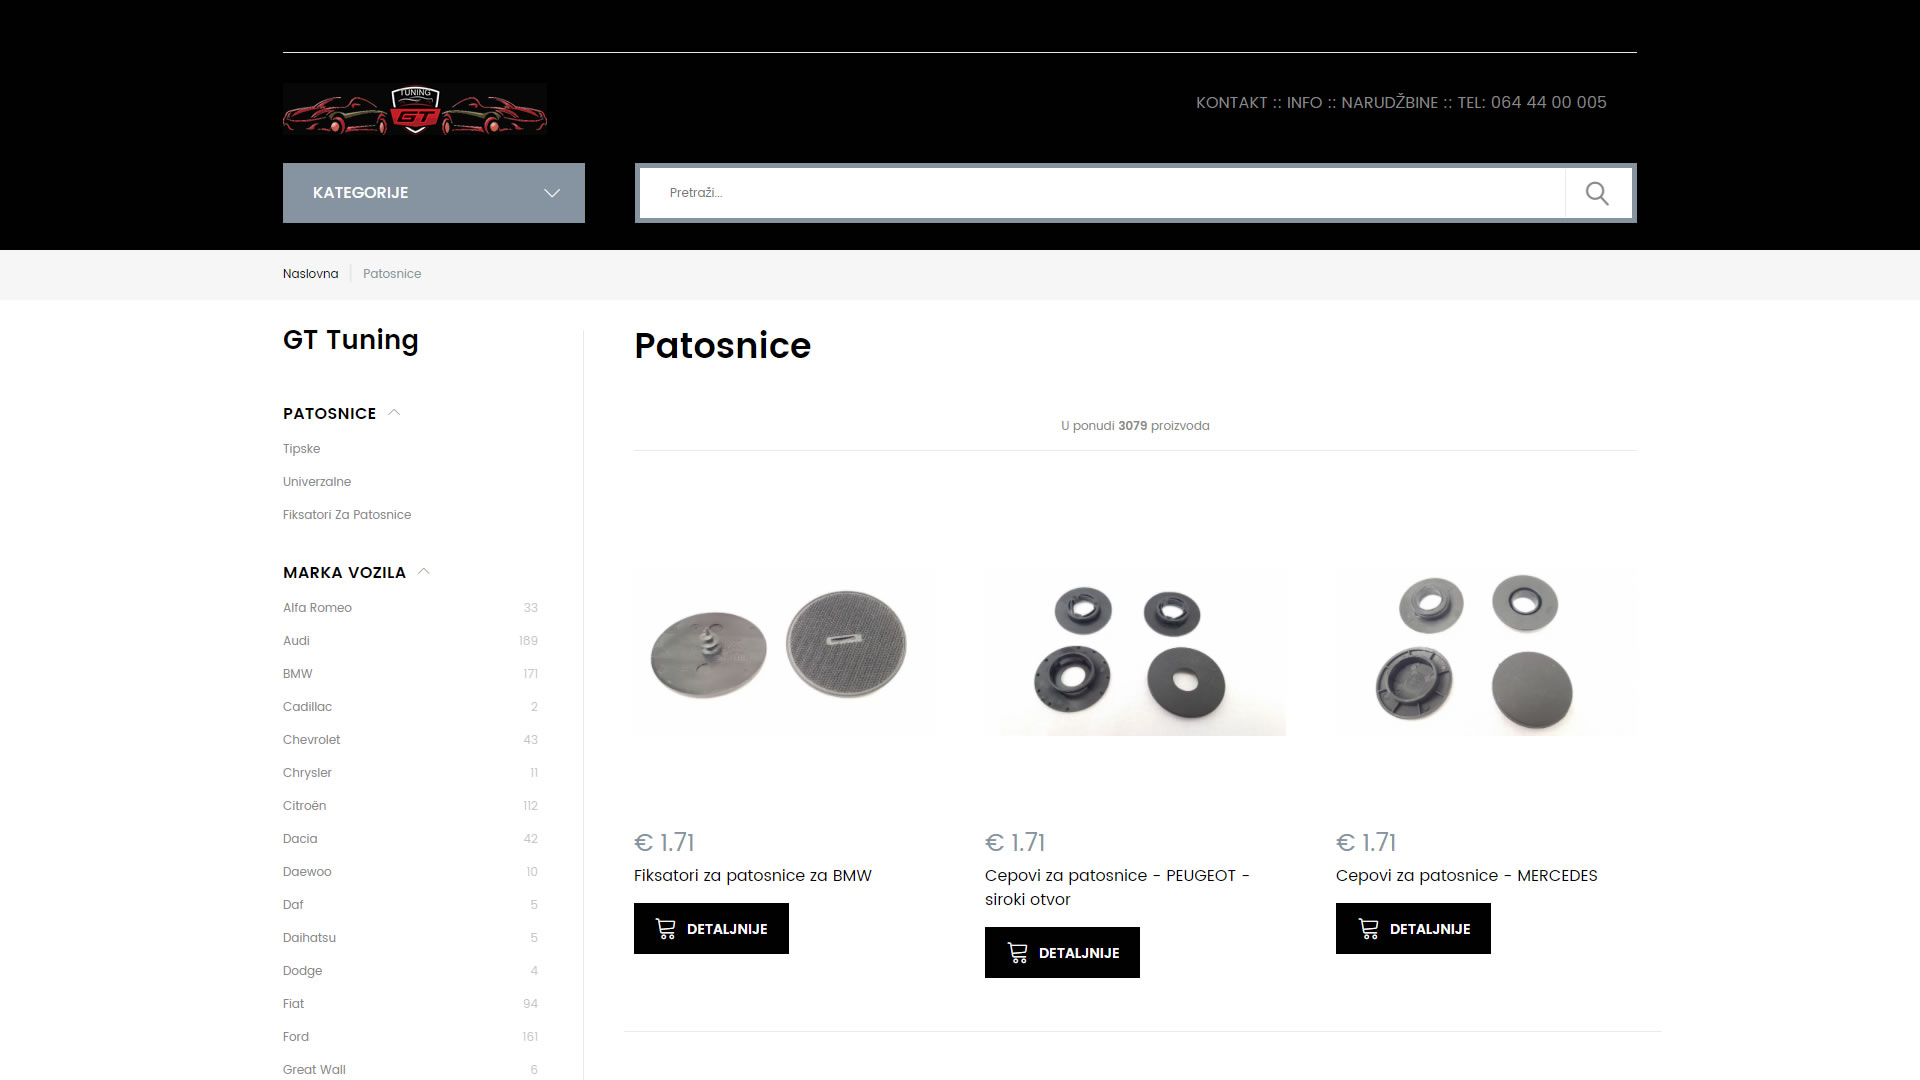This screenshot has width=1920, height=1080.
Task: Click DETALJNIJE for MERCEDES cepovi
Action: click(x=1413, y=929)
